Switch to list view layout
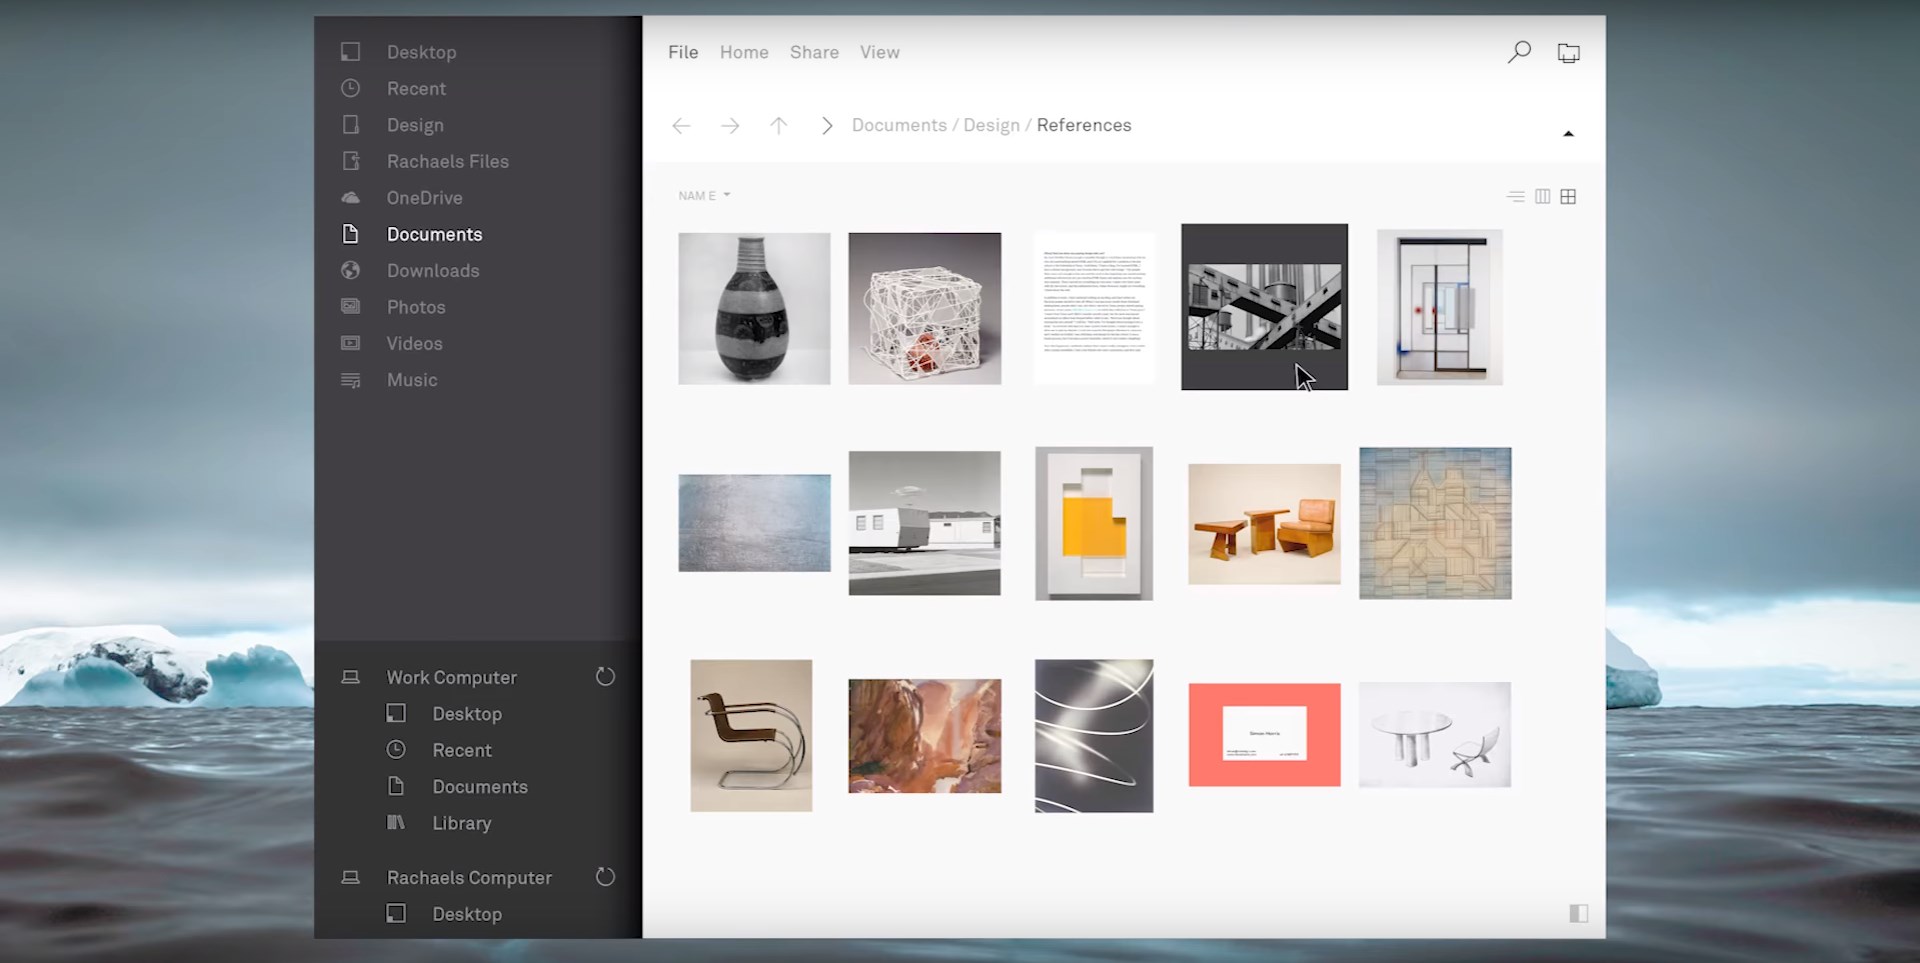Screen dimensions: 1920x963 click(1515, 197)
